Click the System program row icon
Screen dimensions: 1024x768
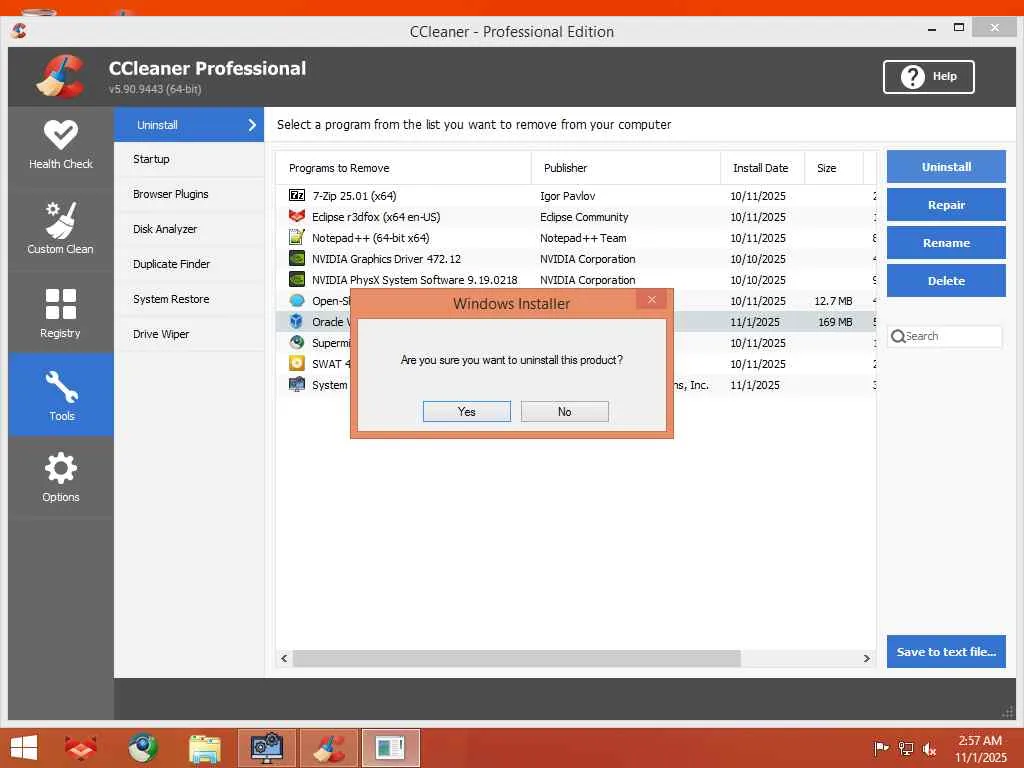[296, 384]
